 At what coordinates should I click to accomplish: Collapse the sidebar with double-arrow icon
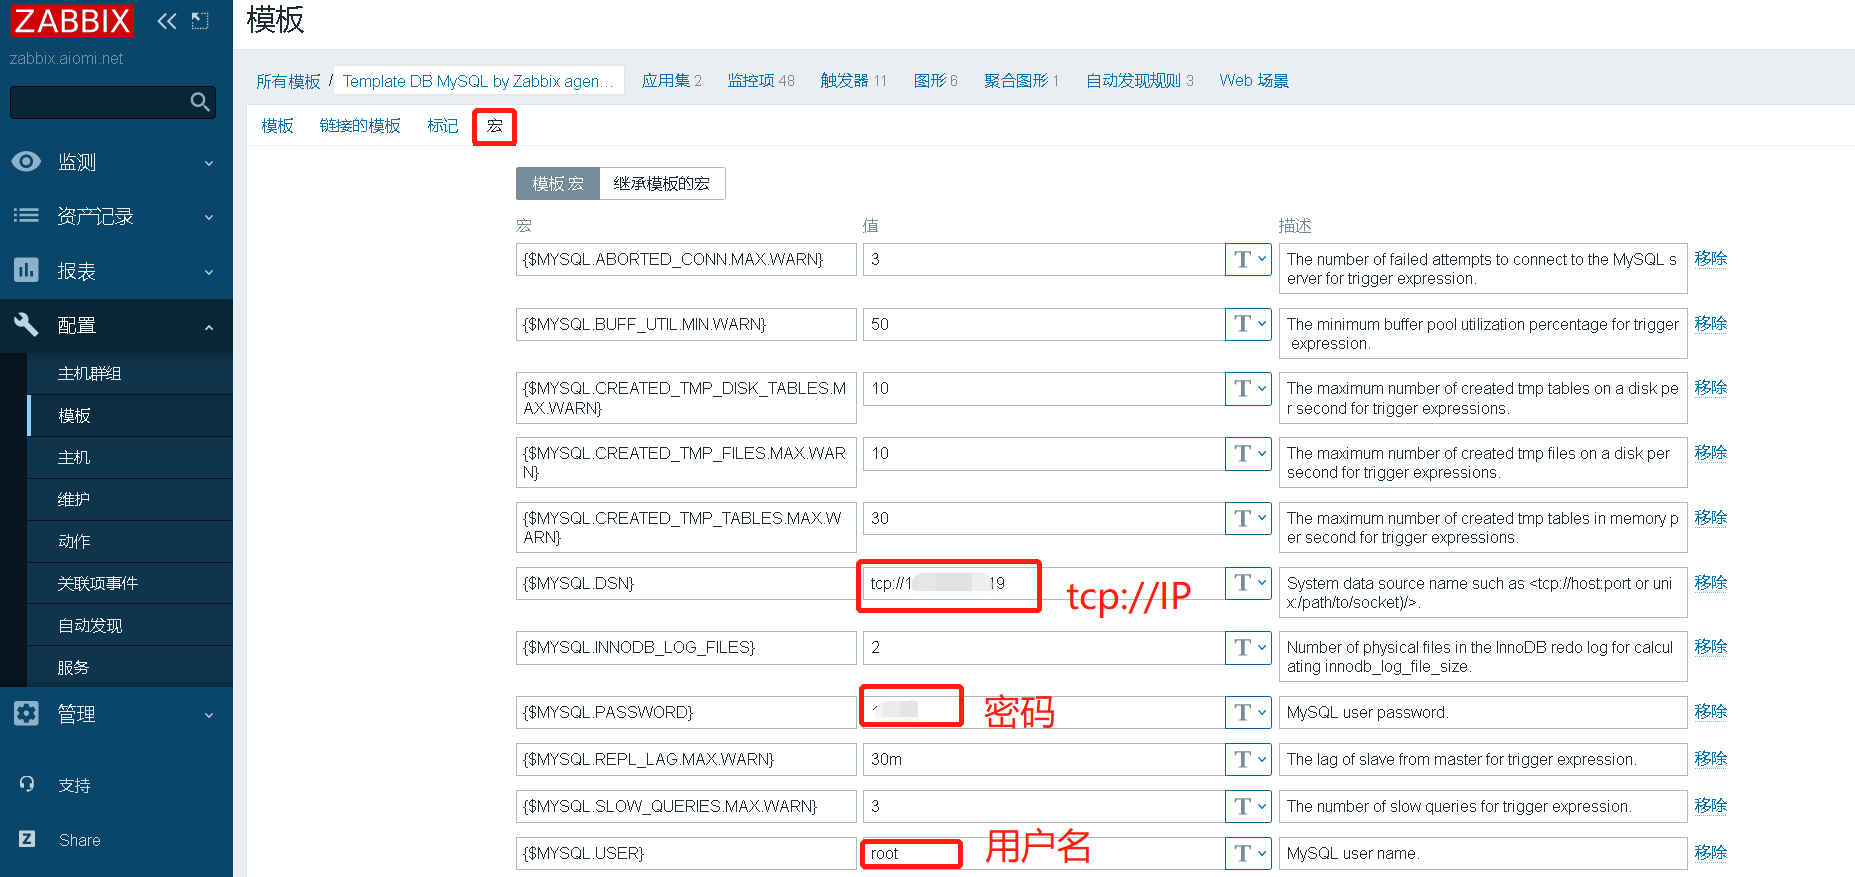pyautogui.click(x=167, y=21)
